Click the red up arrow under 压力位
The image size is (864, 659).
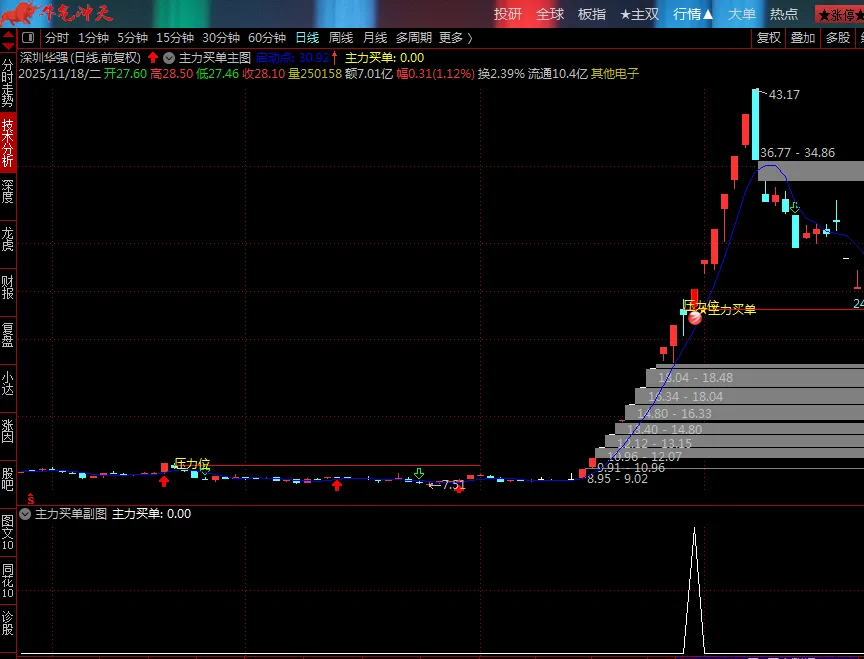pos(164,482)
